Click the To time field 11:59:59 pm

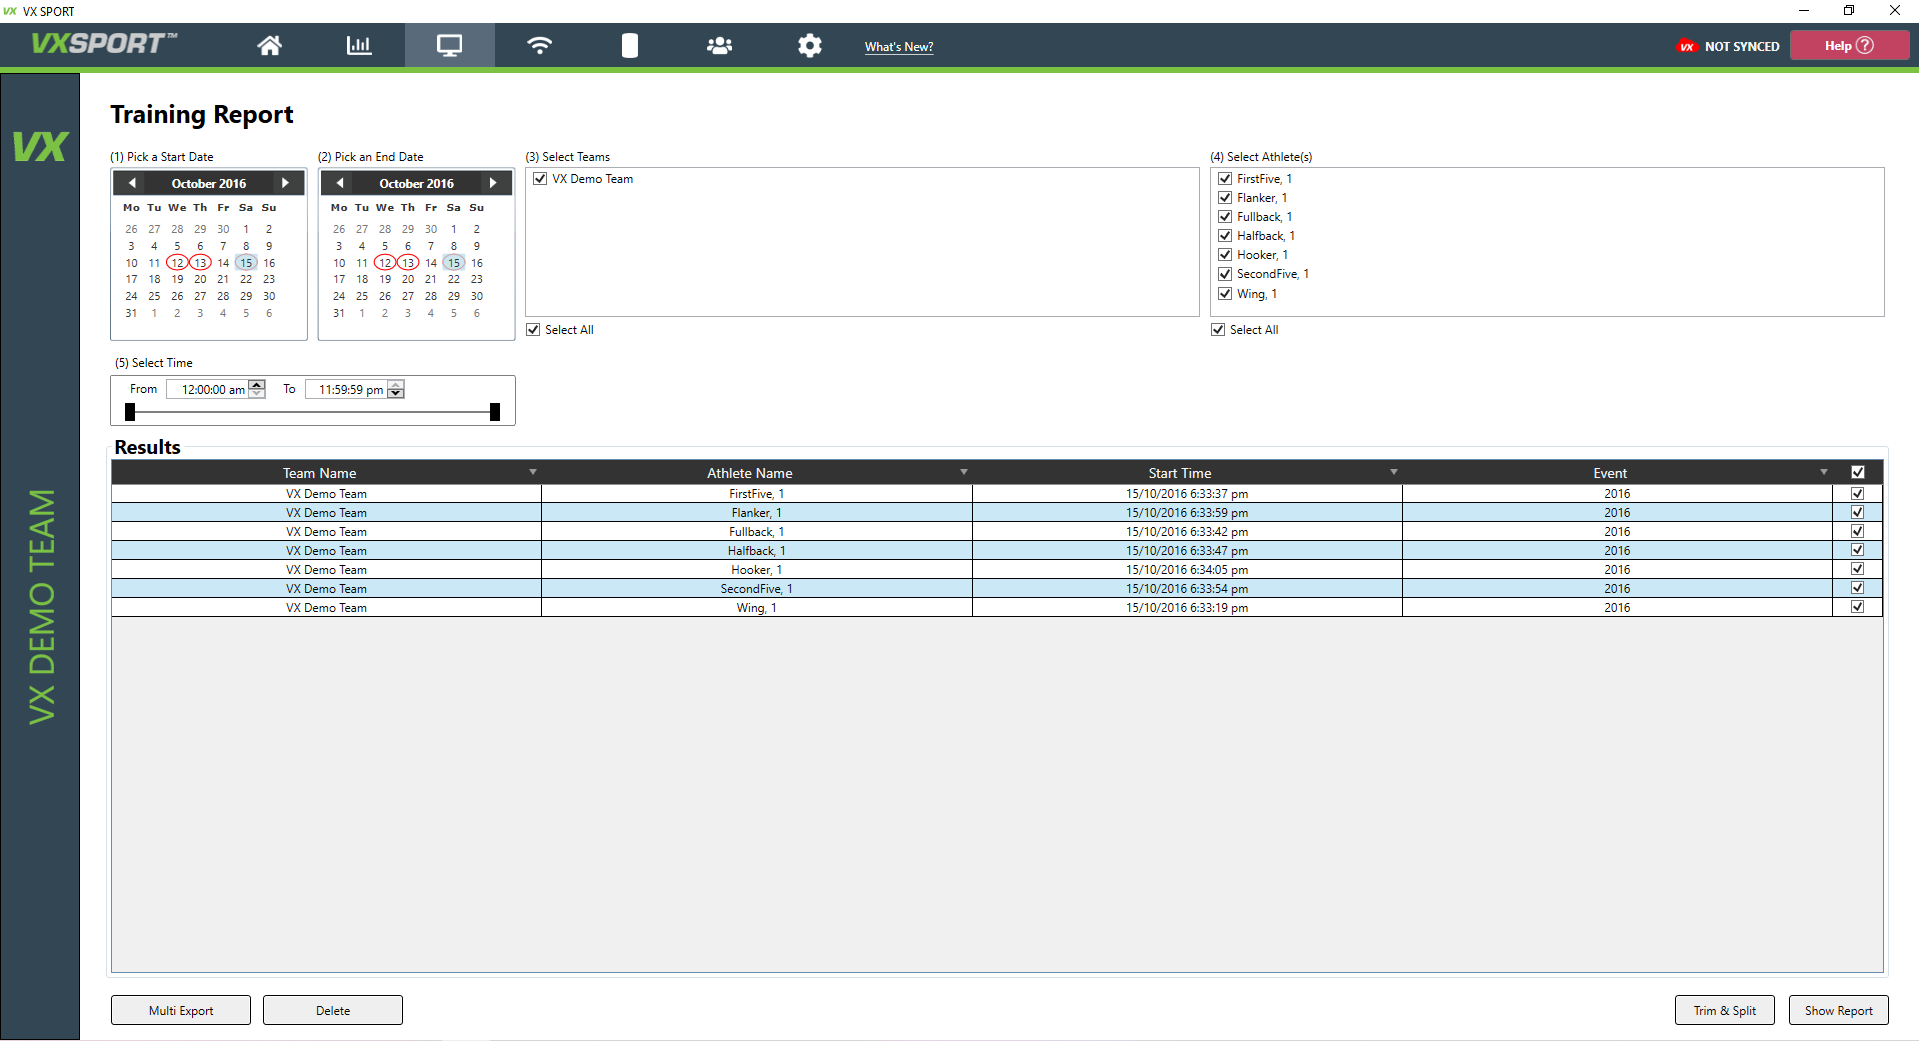347,389
